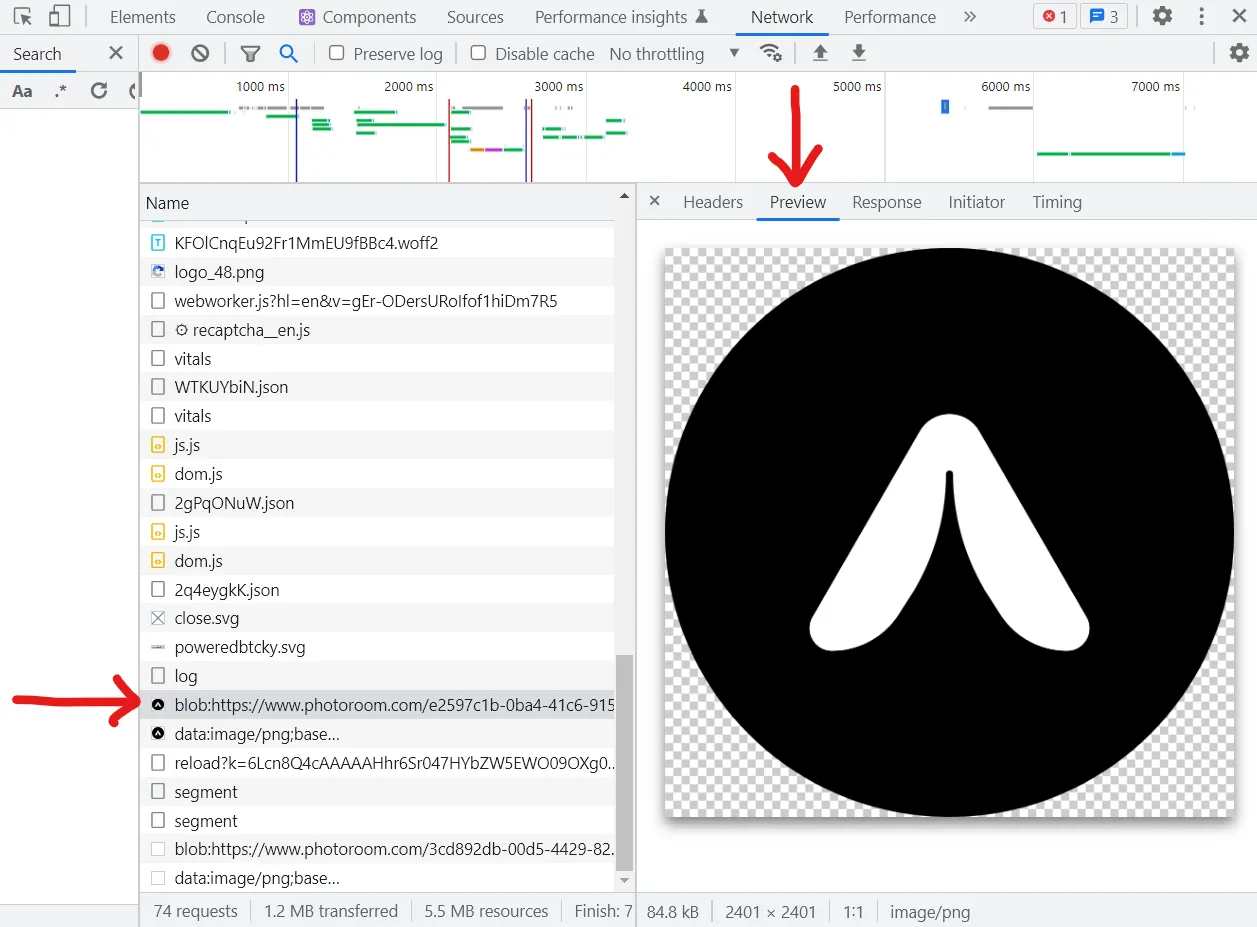Select the WTKUYbiN.json request
Viewport: 1257px width, 927px height.
tap(377, 387)
